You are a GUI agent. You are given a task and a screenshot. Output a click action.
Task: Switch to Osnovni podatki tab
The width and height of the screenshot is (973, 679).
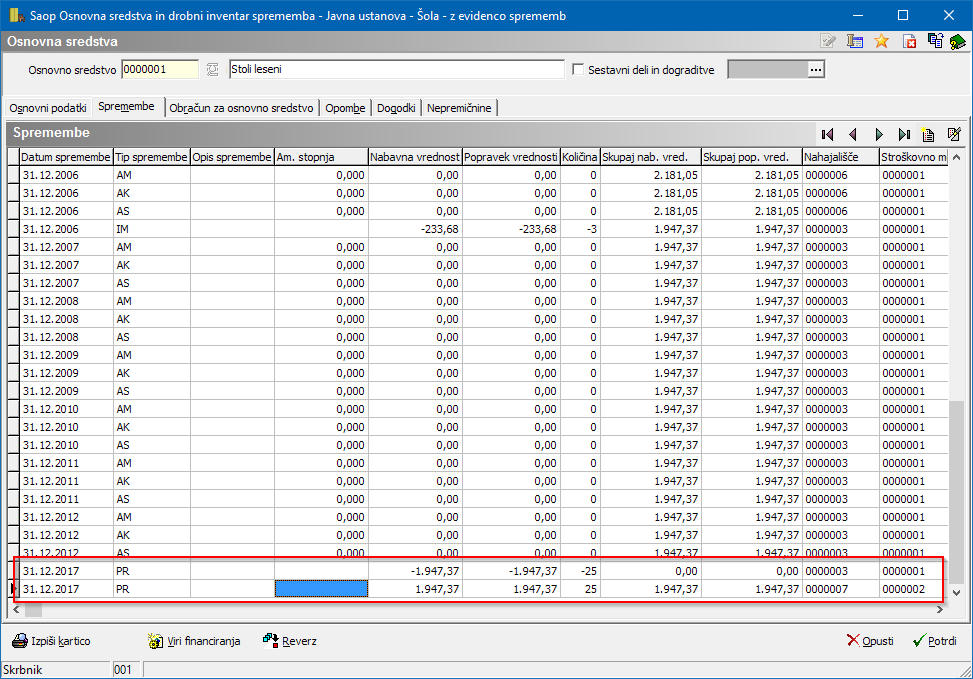click(x=48, y=108)
